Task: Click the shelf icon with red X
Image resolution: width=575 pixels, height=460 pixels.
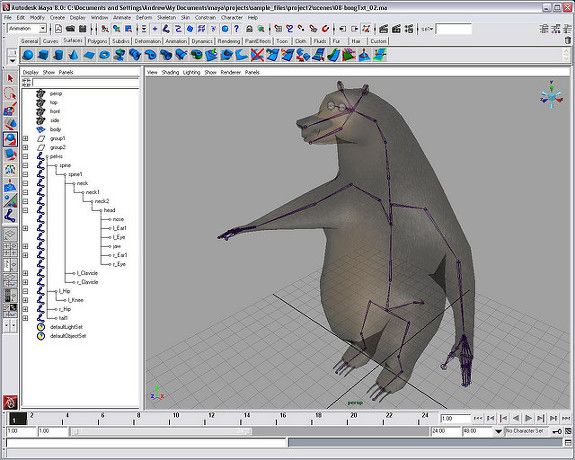Action: [257, 55]
